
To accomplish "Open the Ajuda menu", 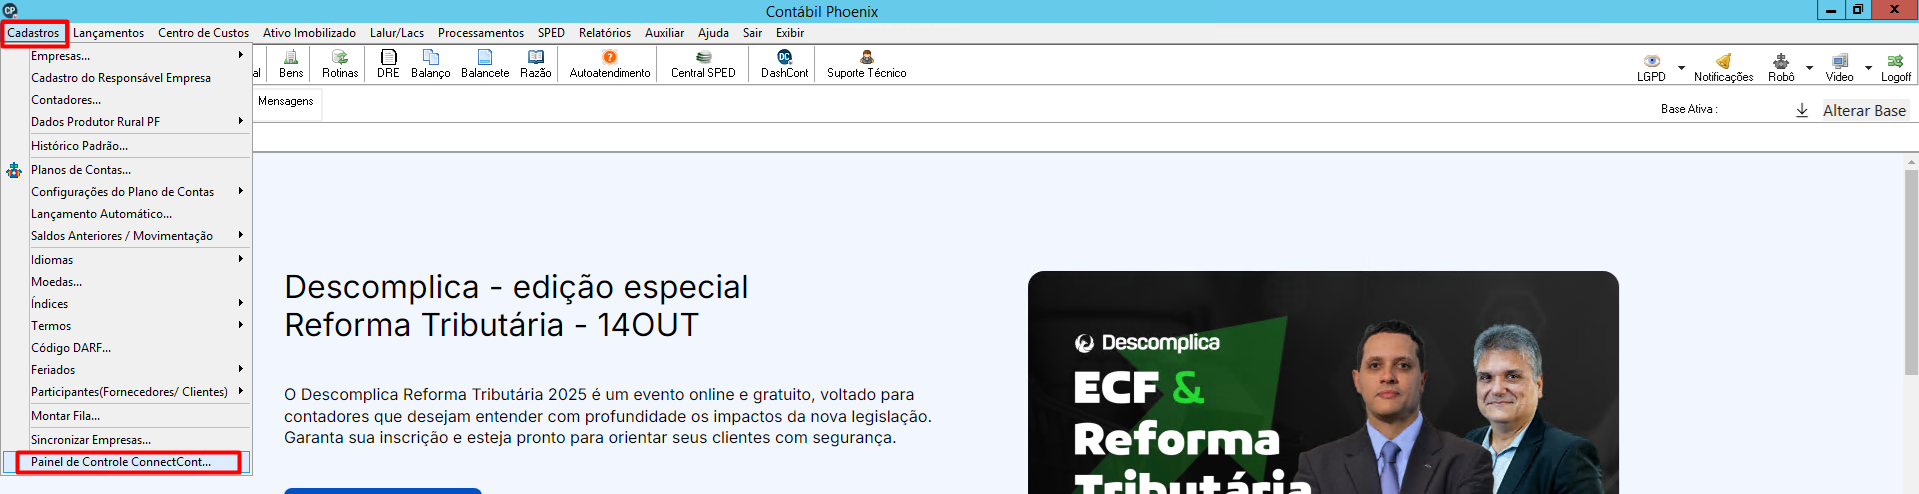I will coord(713,33).
